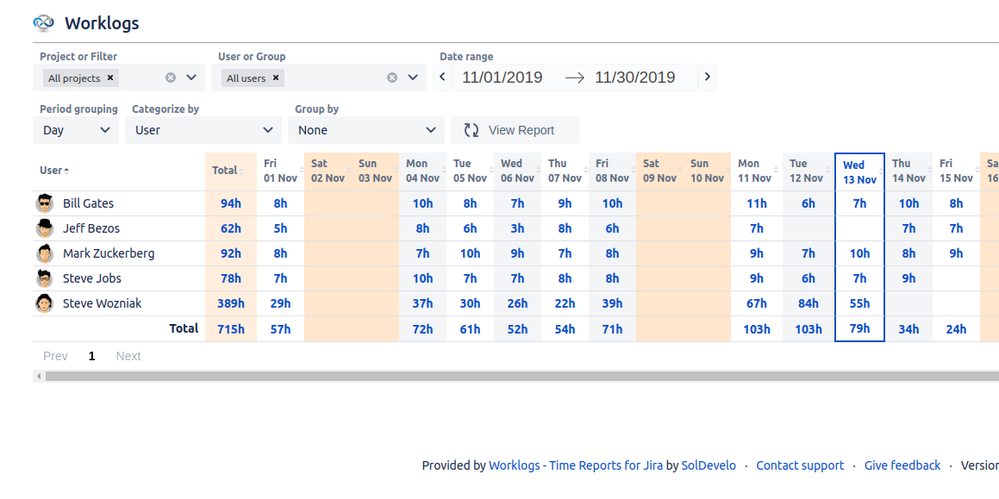Image resolution: width=999 pixels, height=499 pixels.
Task: Click Steve Wozniak avatar
Action: (x=43, y=303)
